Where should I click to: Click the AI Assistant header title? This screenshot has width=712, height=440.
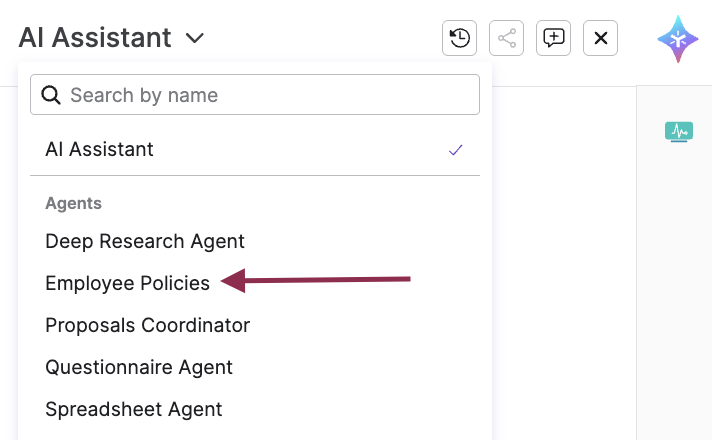tap(95, 38)
